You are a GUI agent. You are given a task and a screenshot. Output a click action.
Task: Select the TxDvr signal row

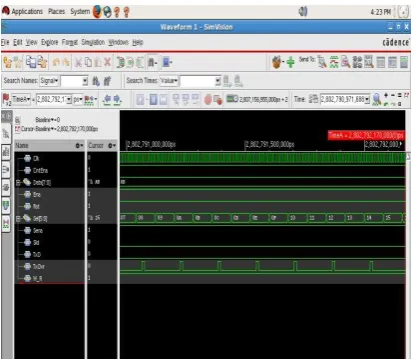[x=49, y=266]
